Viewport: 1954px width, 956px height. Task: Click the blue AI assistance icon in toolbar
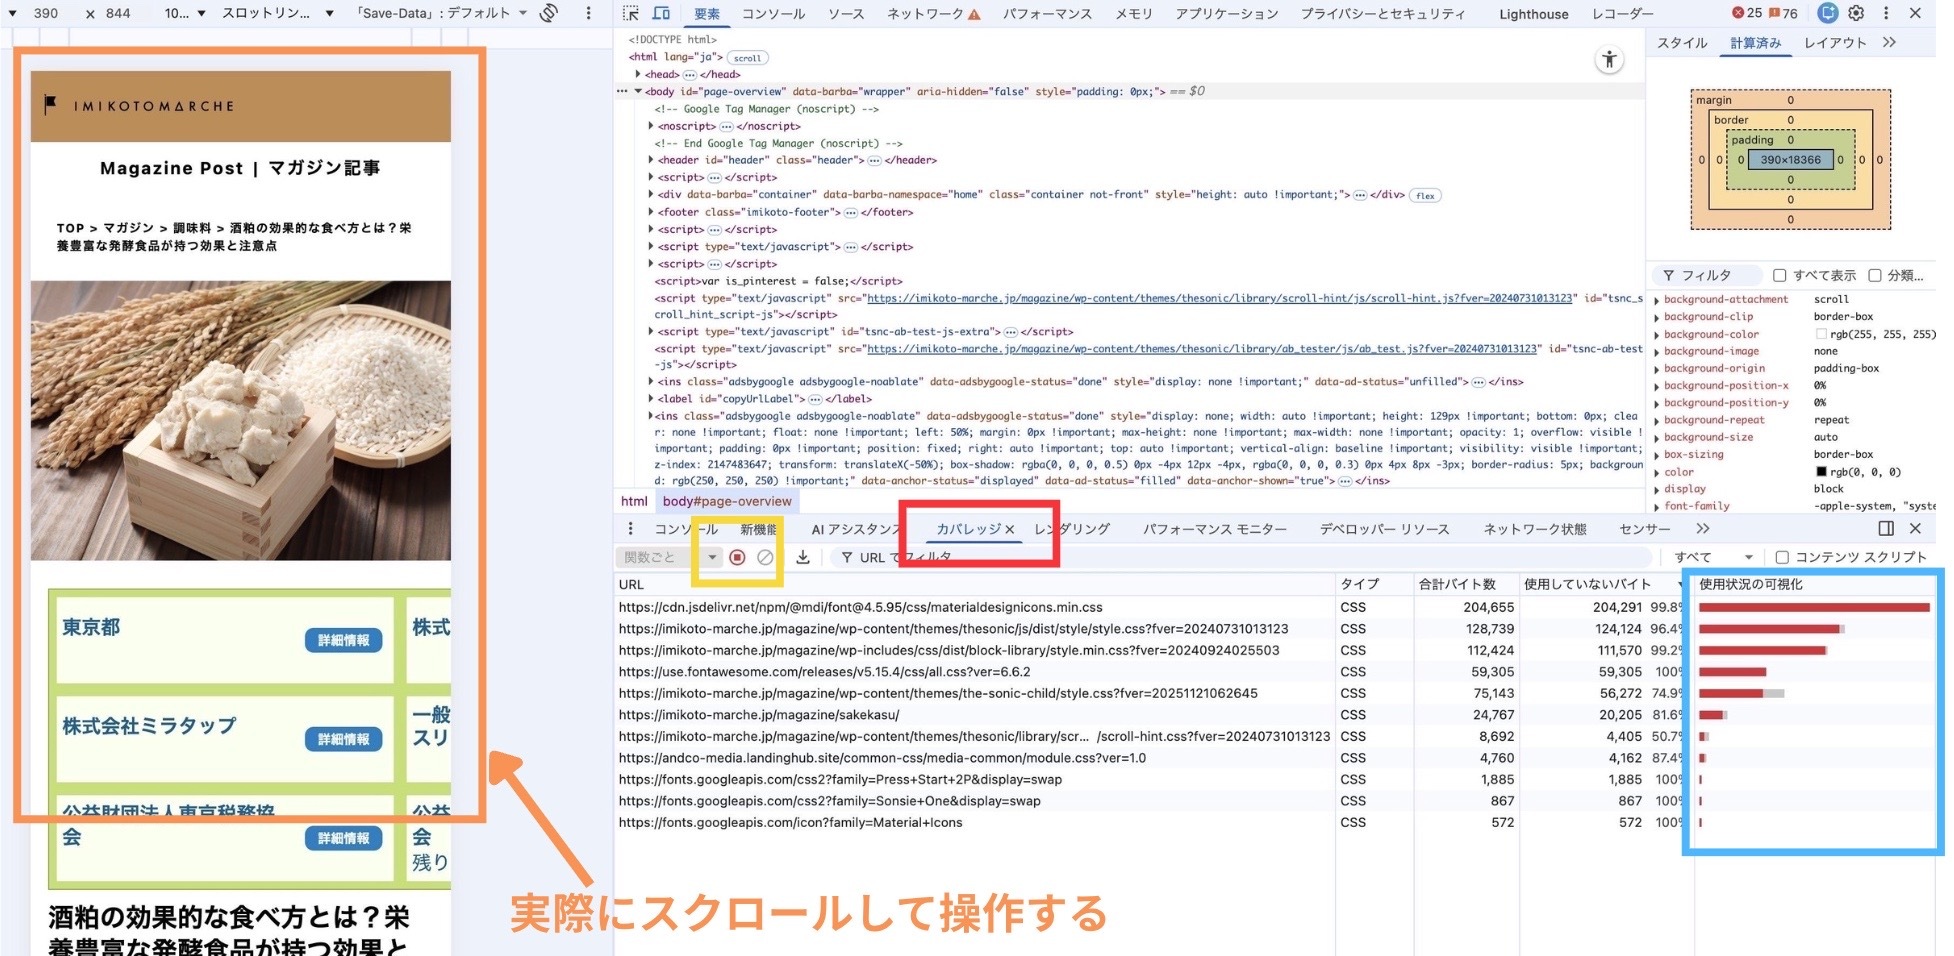[1828, 13]
